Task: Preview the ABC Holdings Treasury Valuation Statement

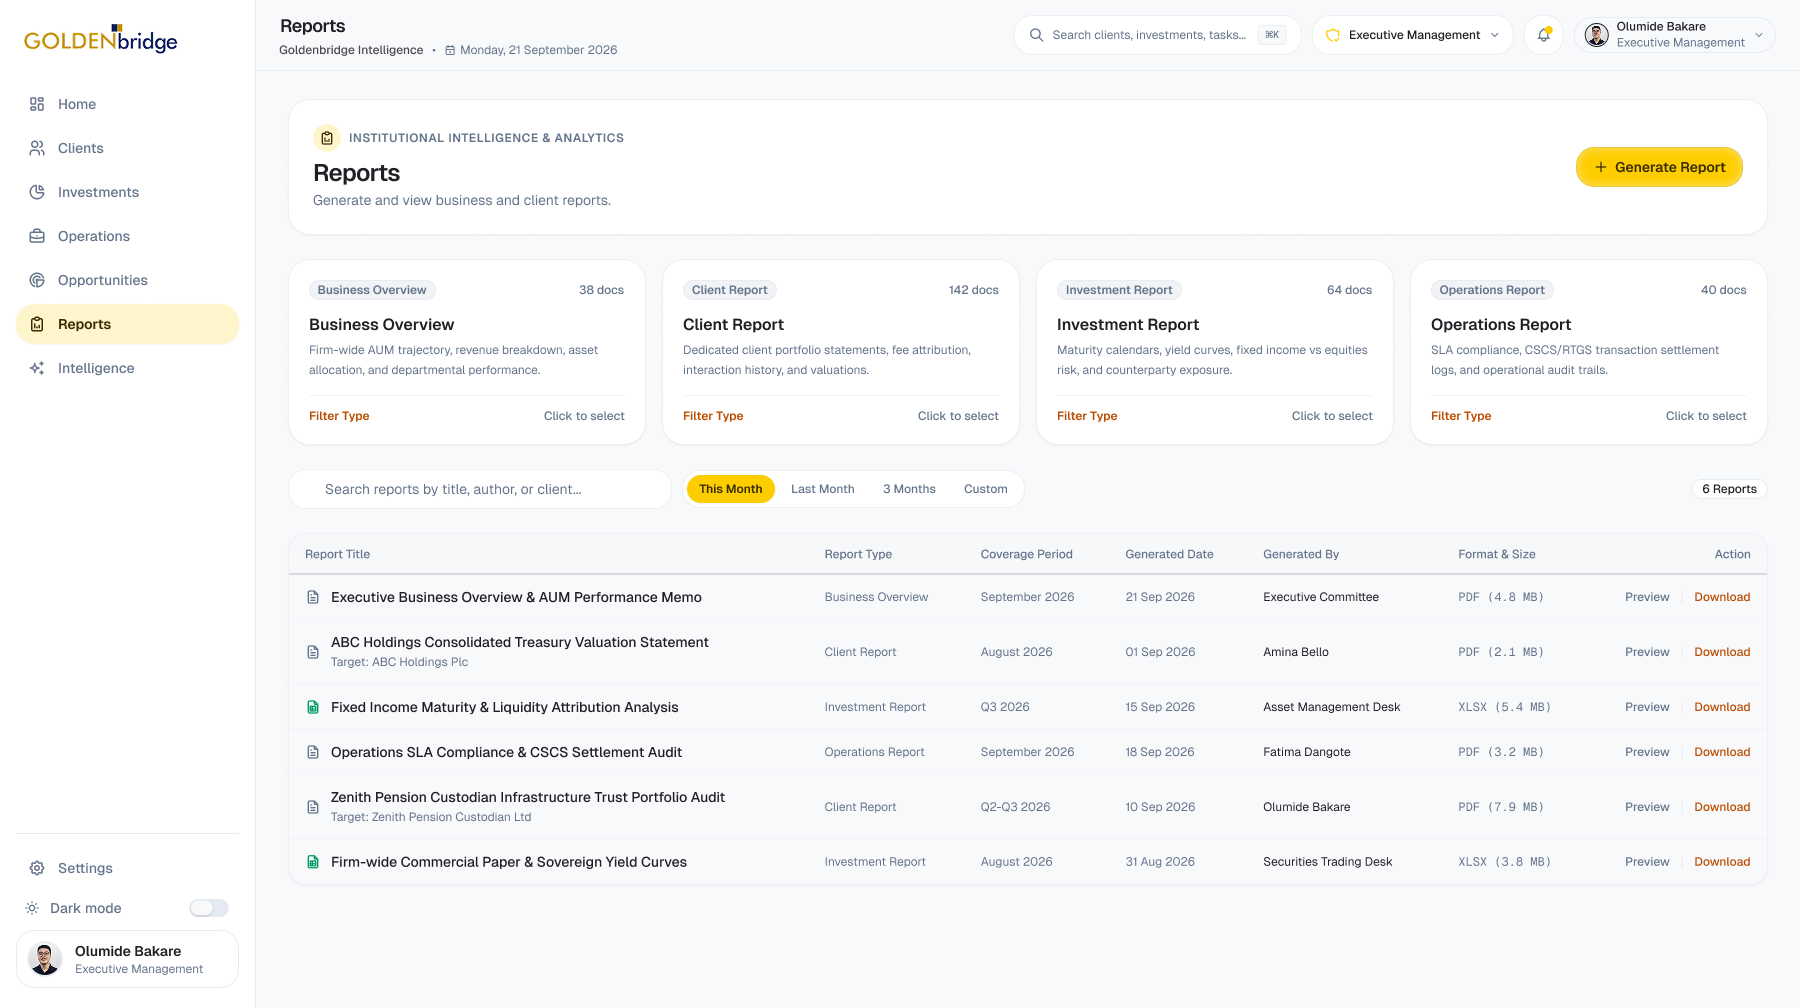Action: click(x=1647, y=652)
